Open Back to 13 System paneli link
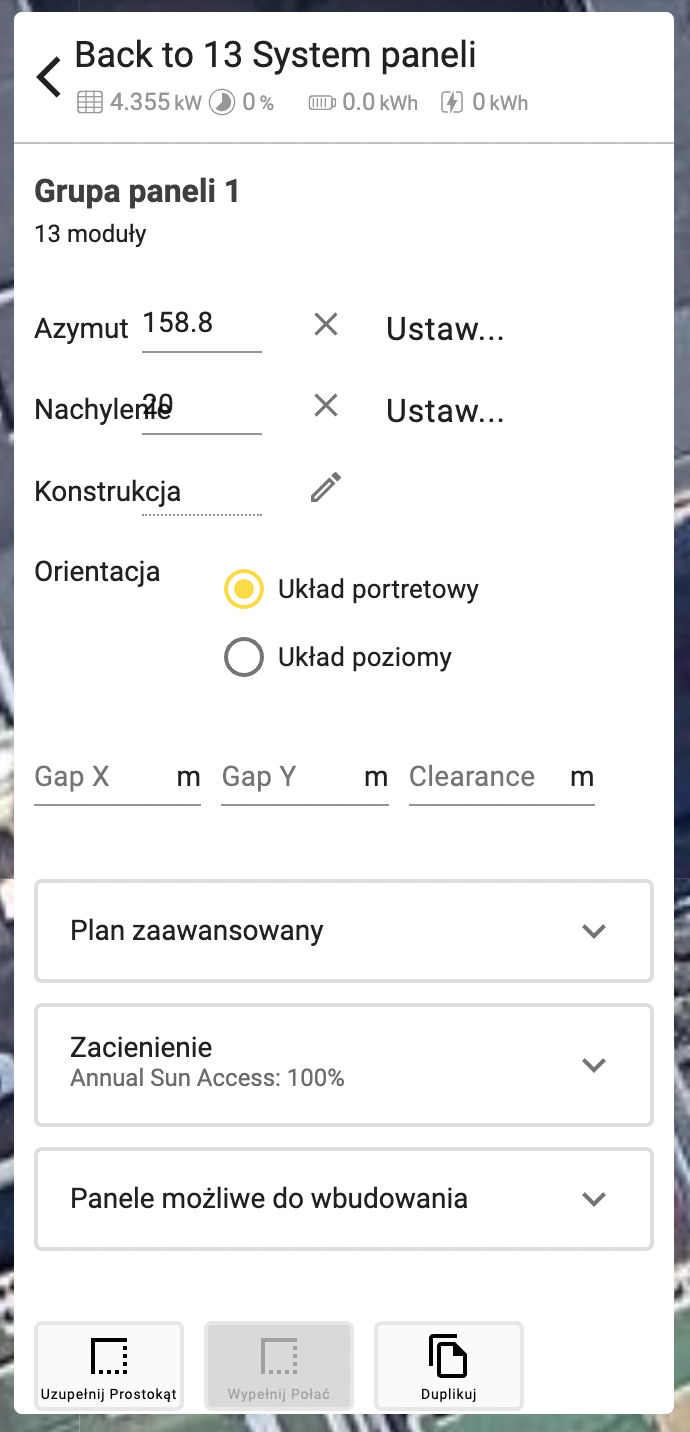The height and width of the screenshot is (1432, 690). tap(275, 55)
